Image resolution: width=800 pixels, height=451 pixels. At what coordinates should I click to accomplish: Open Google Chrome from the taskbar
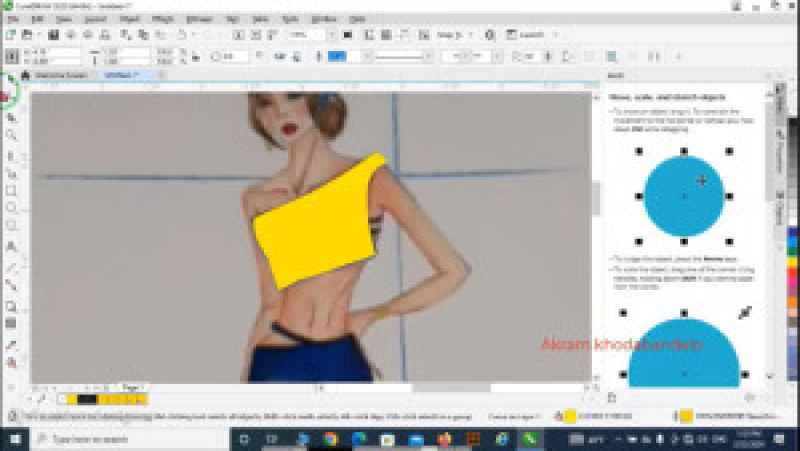click(x=331, y=439)
